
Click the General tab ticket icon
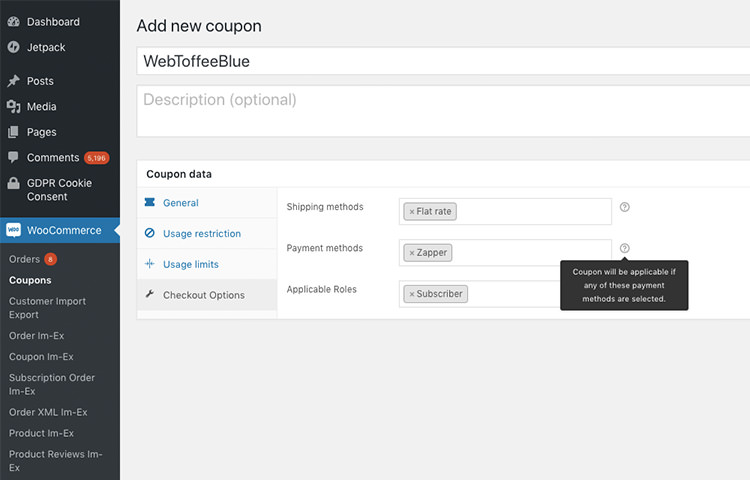pos(150,202)
